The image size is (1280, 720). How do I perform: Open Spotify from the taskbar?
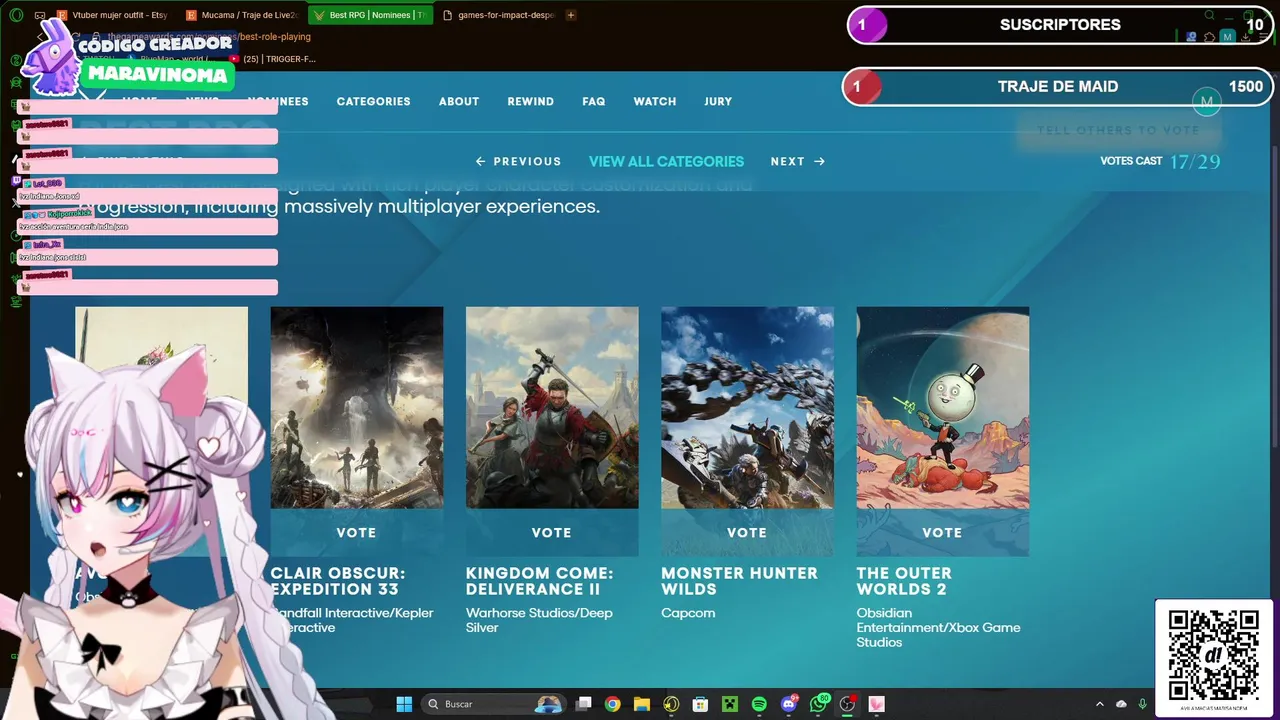(759, 704)
